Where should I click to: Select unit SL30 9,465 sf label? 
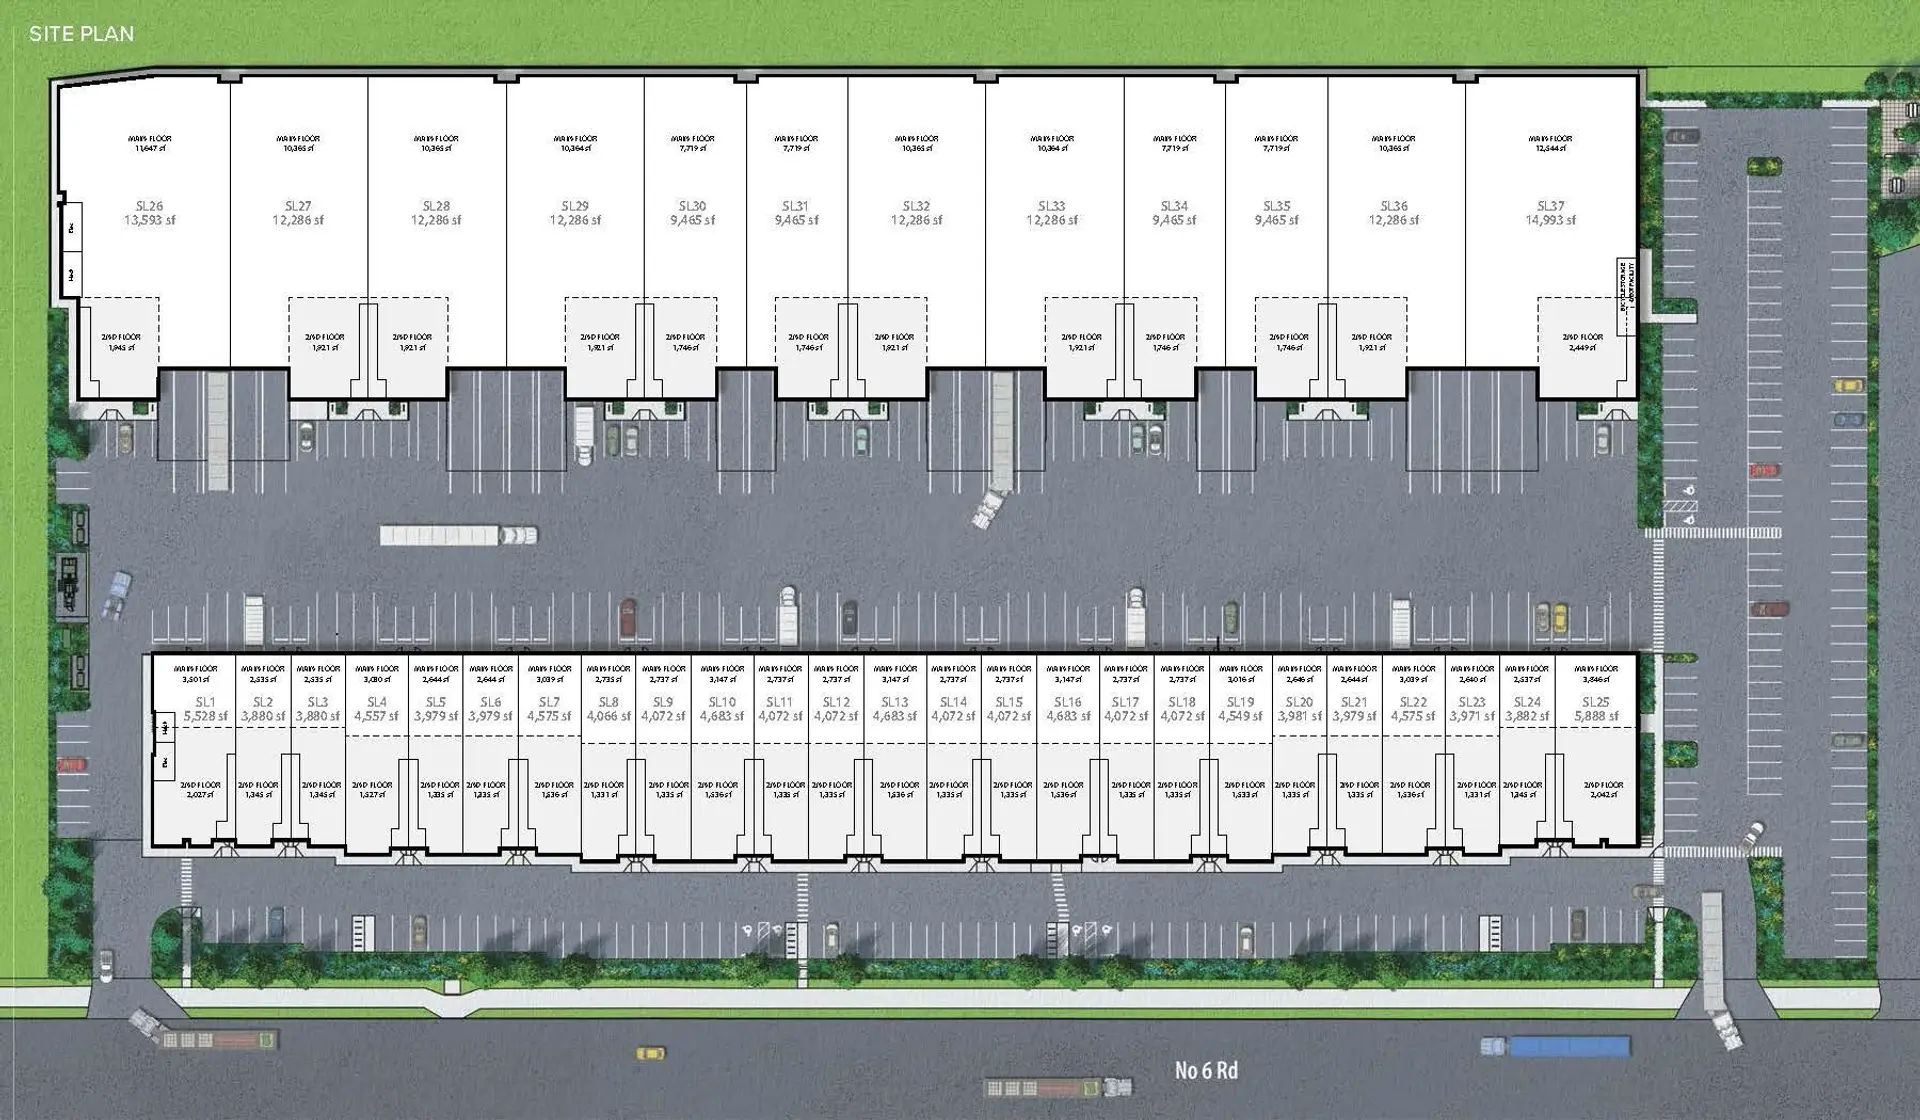(692, 213)
